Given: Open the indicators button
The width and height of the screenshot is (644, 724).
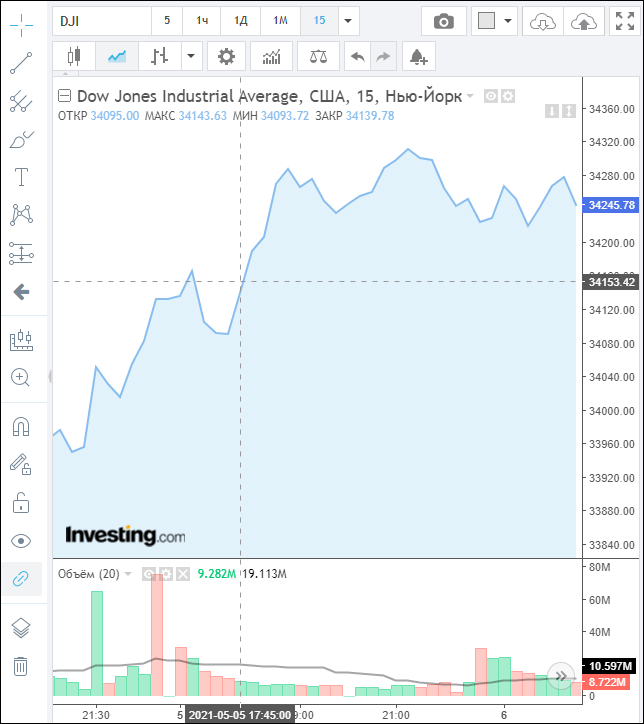Looking at the screenshot, I should point(271,56).
